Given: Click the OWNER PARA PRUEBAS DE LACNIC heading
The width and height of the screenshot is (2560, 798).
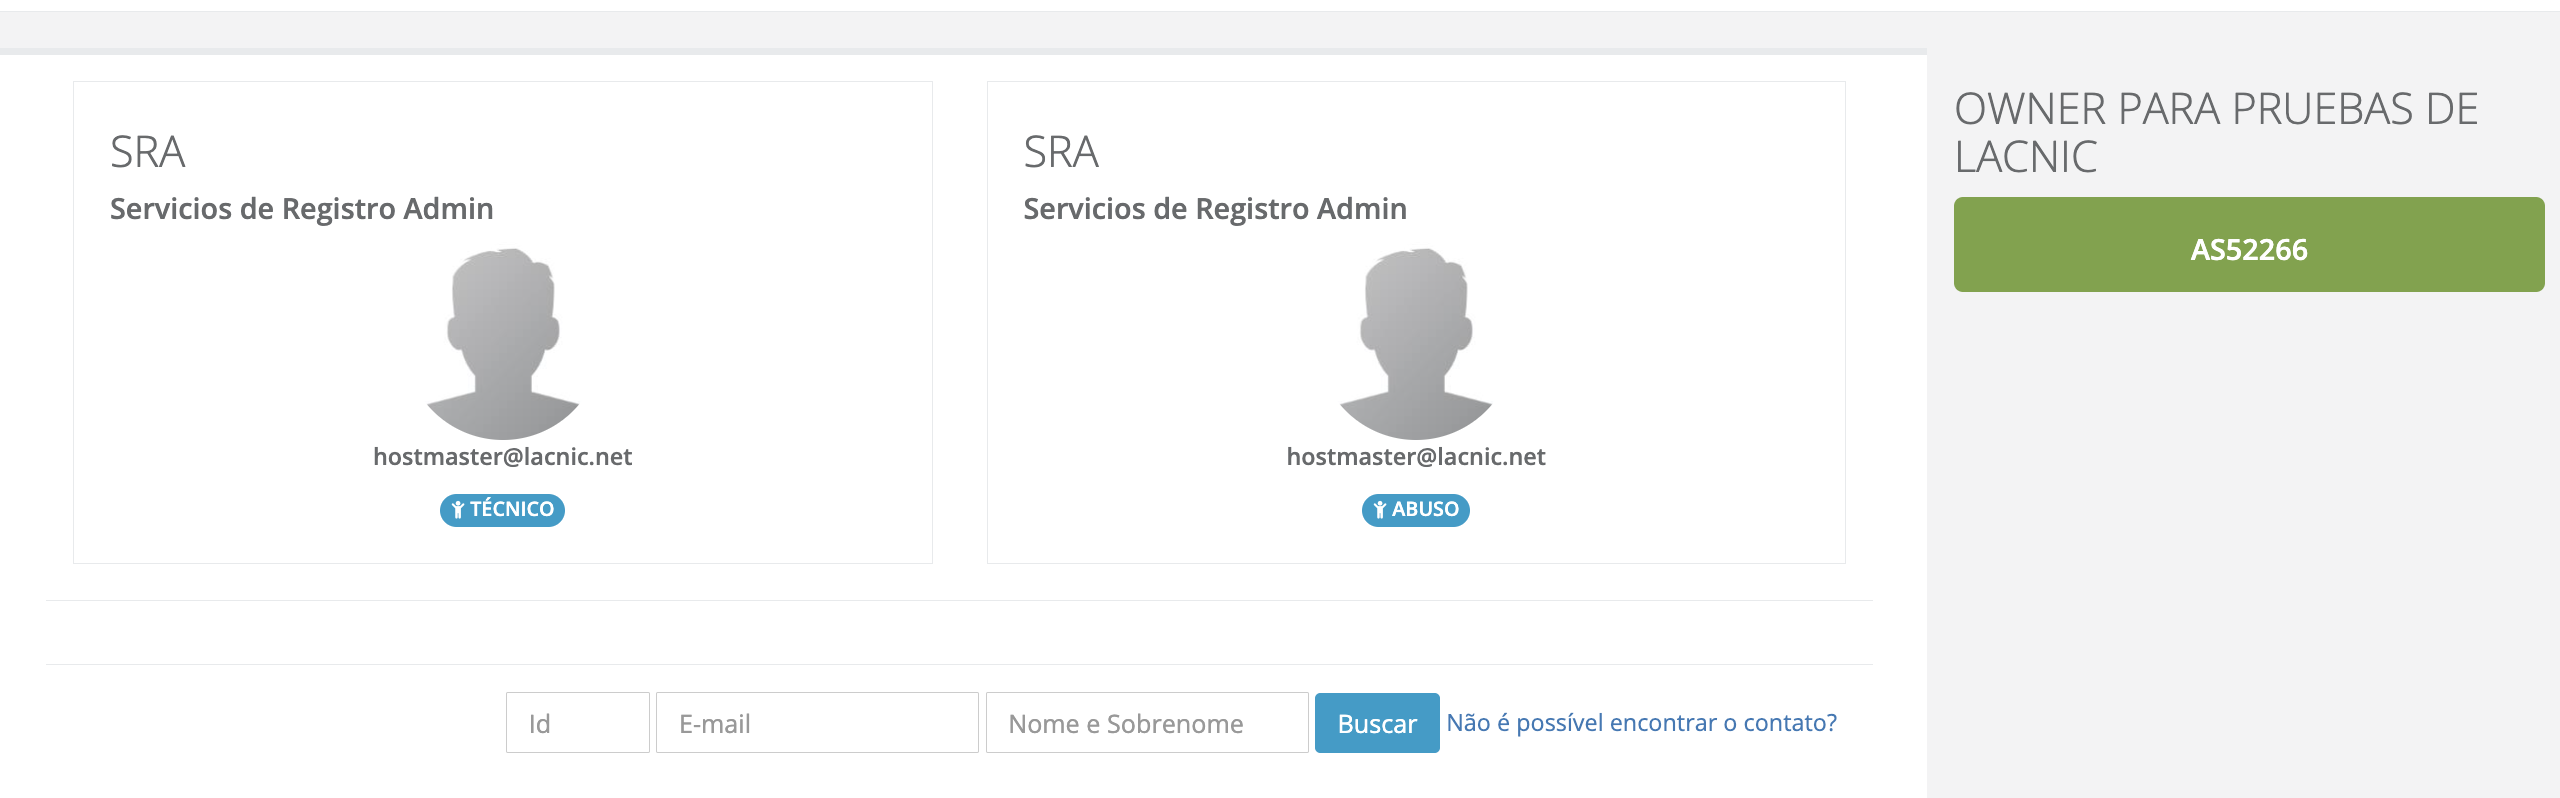Looking at the screenshot, I should 2216,132.
